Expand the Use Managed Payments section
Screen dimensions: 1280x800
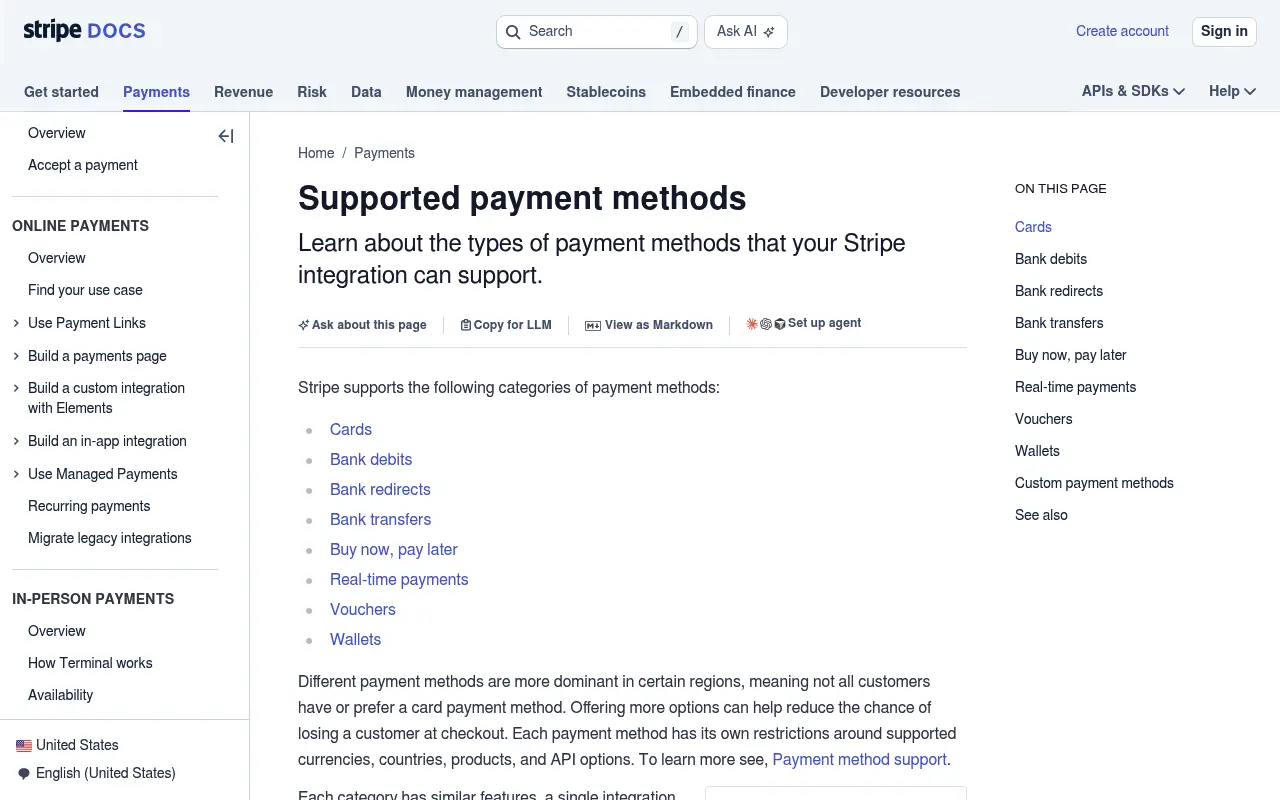[16, 474]
